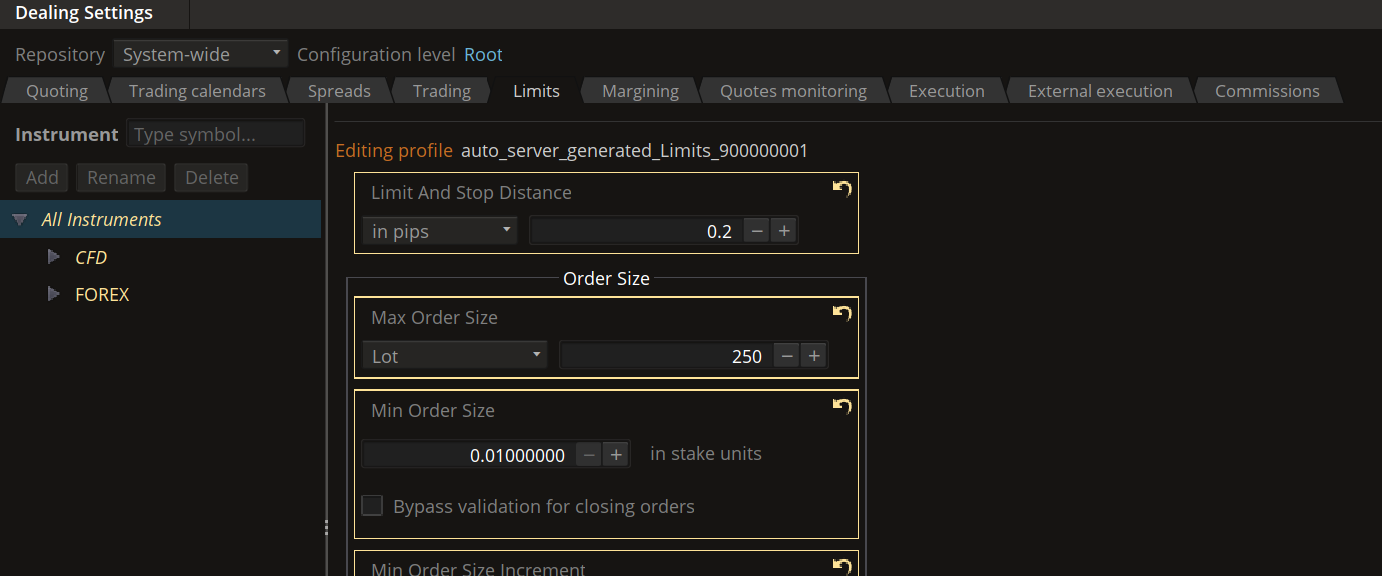
Task: Click the Root configuration level link
Action: click(483, 55)
